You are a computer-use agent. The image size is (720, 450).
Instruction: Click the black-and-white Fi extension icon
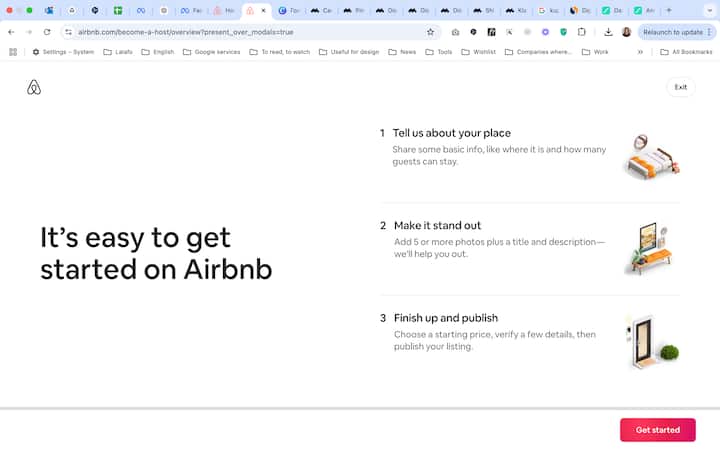click(x=491, y=32)
